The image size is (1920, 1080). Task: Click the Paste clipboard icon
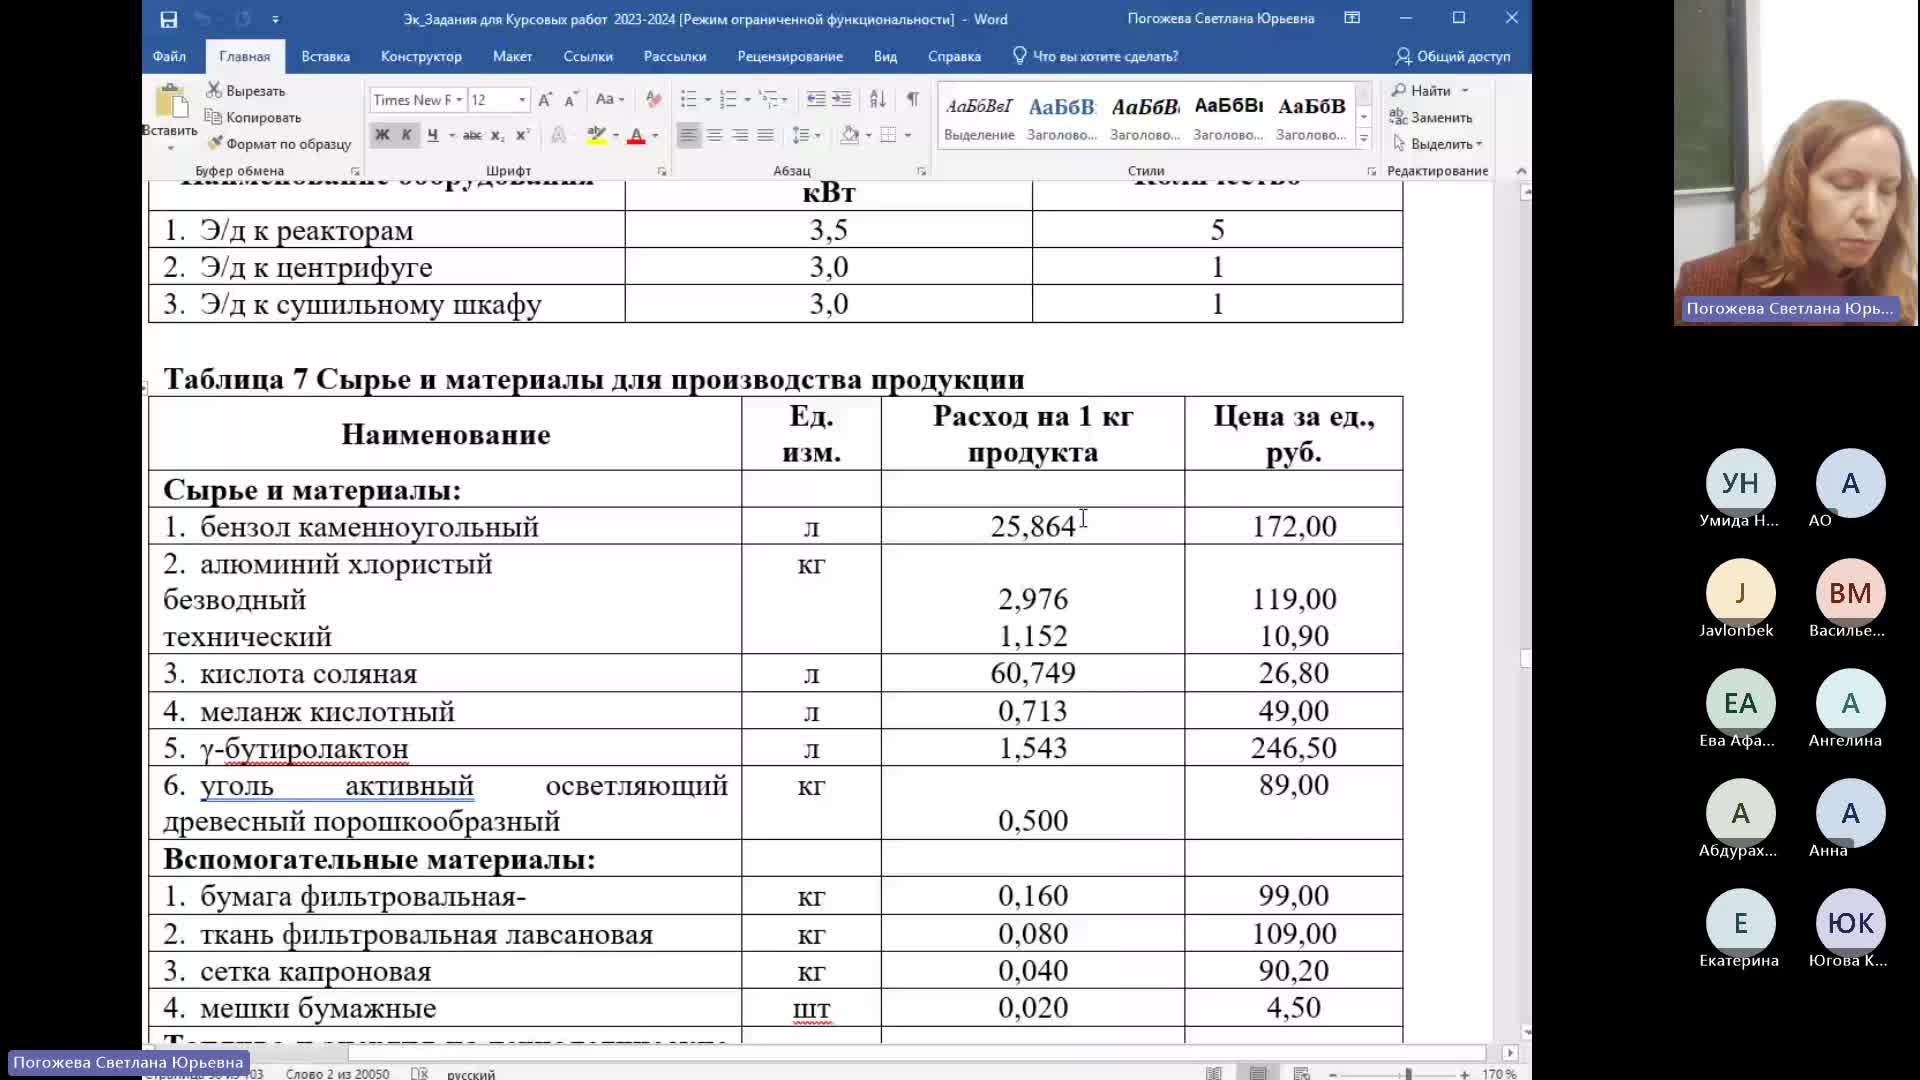click(x=171, y=103)
